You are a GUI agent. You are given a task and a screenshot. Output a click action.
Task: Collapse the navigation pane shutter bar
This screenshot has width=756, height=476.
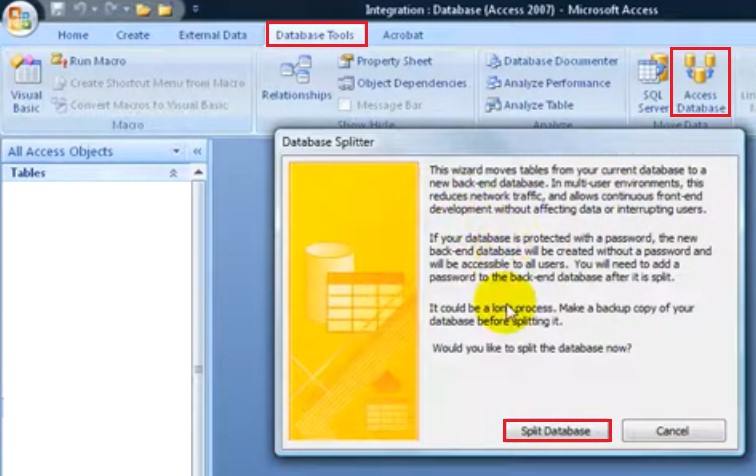click(x=197, y=151)
